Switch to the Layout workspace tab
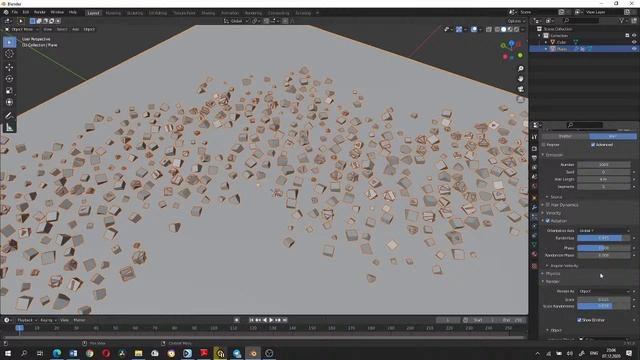This screenshot has width=640, height=360. point(93,13)
